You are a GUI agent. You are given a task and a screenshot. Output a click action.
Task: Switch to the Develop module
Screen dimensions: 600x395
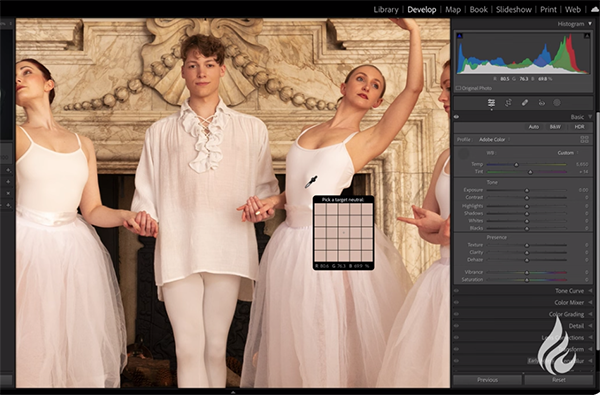[422, 10]
